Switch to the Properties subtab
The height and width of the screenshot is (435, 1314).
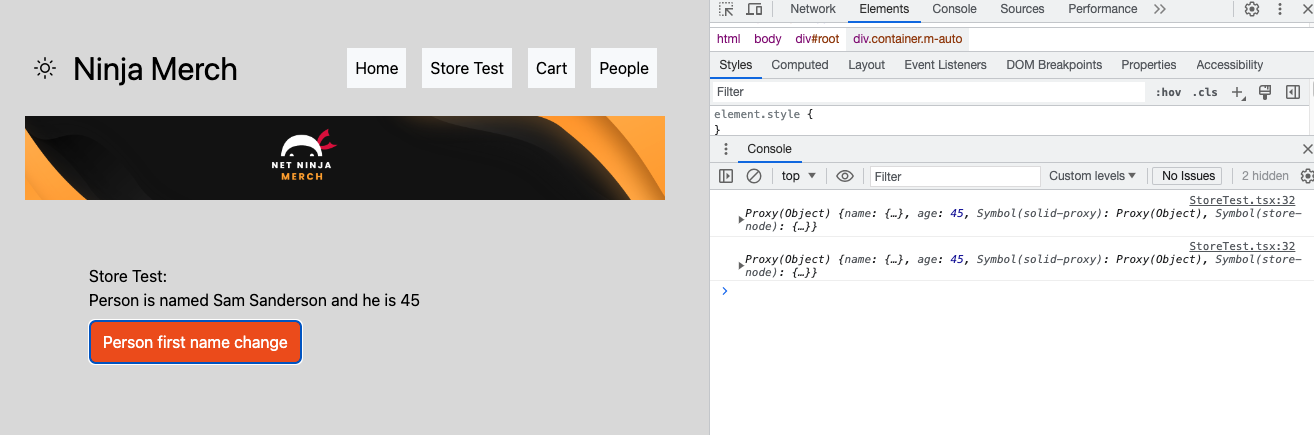(1148, 65)
